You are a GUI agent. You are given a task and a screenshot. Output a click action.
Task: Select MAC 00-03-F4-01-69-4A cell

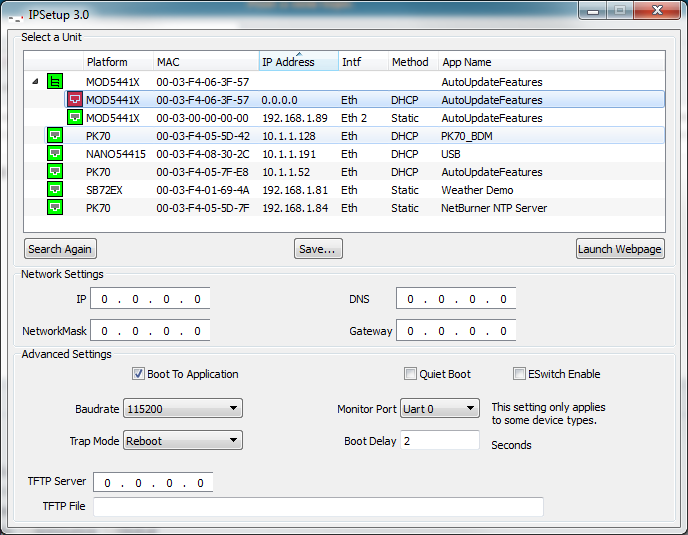tap(203, 190)
